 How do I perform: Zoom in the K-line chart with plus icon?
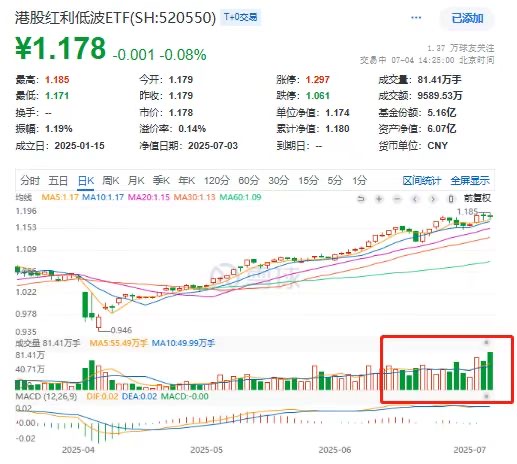379,199
